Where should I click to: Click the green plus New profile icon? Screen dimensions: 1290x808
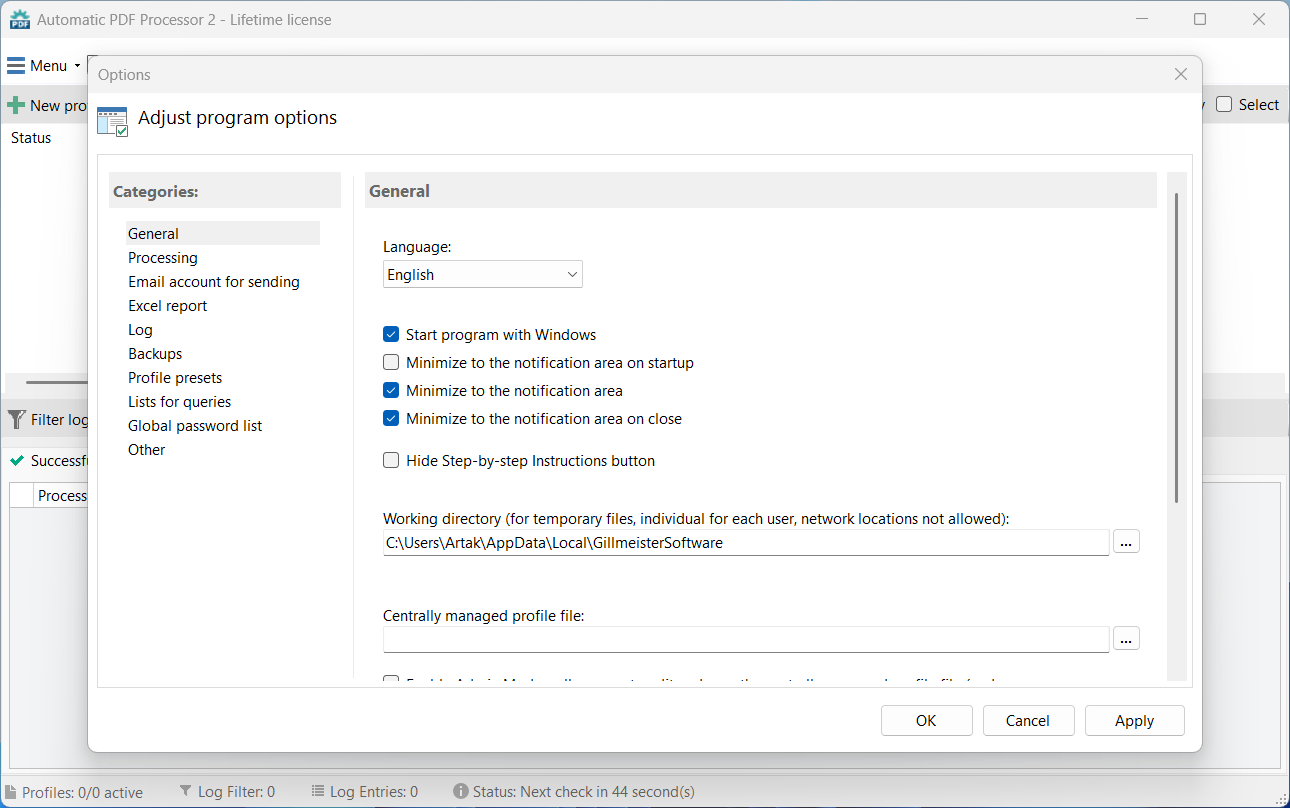coord(16,105)
